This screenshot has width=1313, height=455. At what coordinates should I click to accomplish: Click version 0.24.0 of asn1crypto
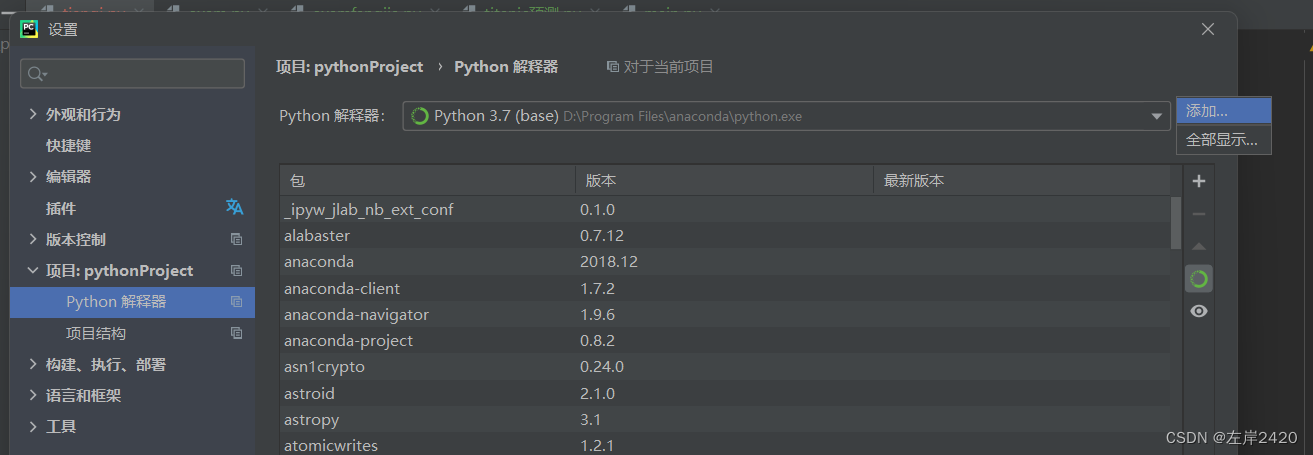click(602, 367)
